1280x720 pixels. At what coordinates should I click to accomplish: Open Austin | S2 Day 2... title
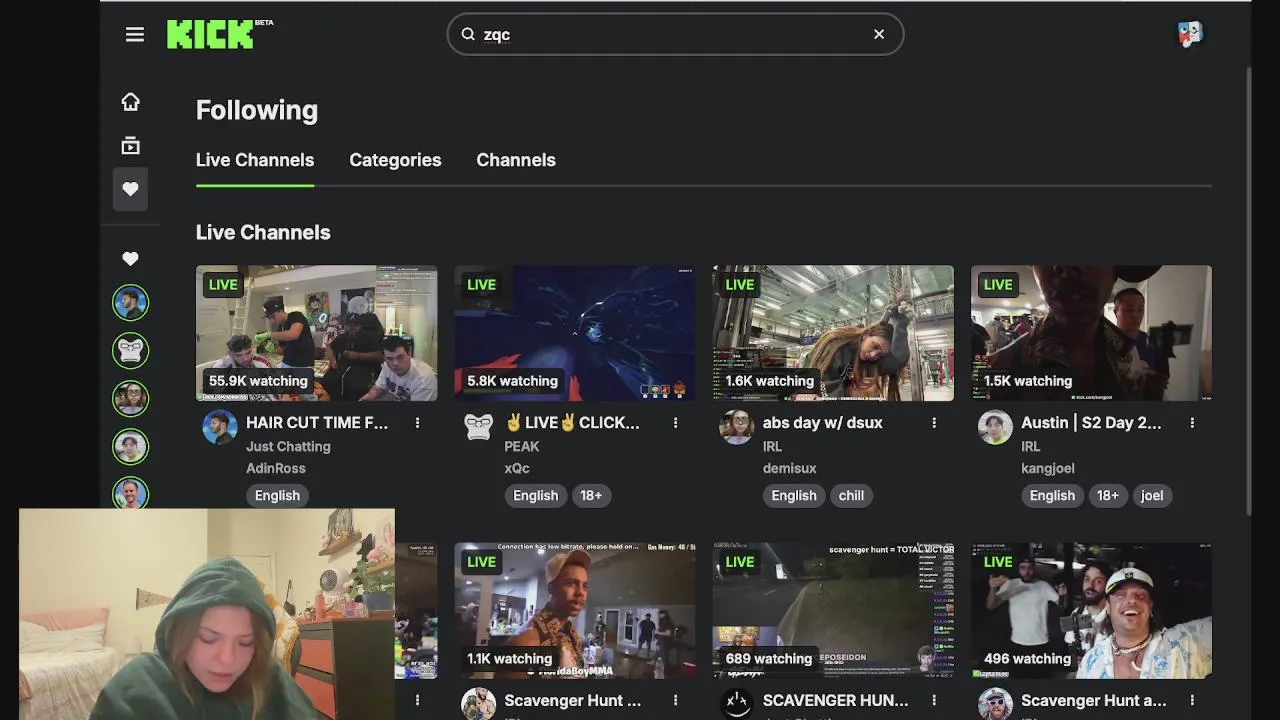point(1091,423)
